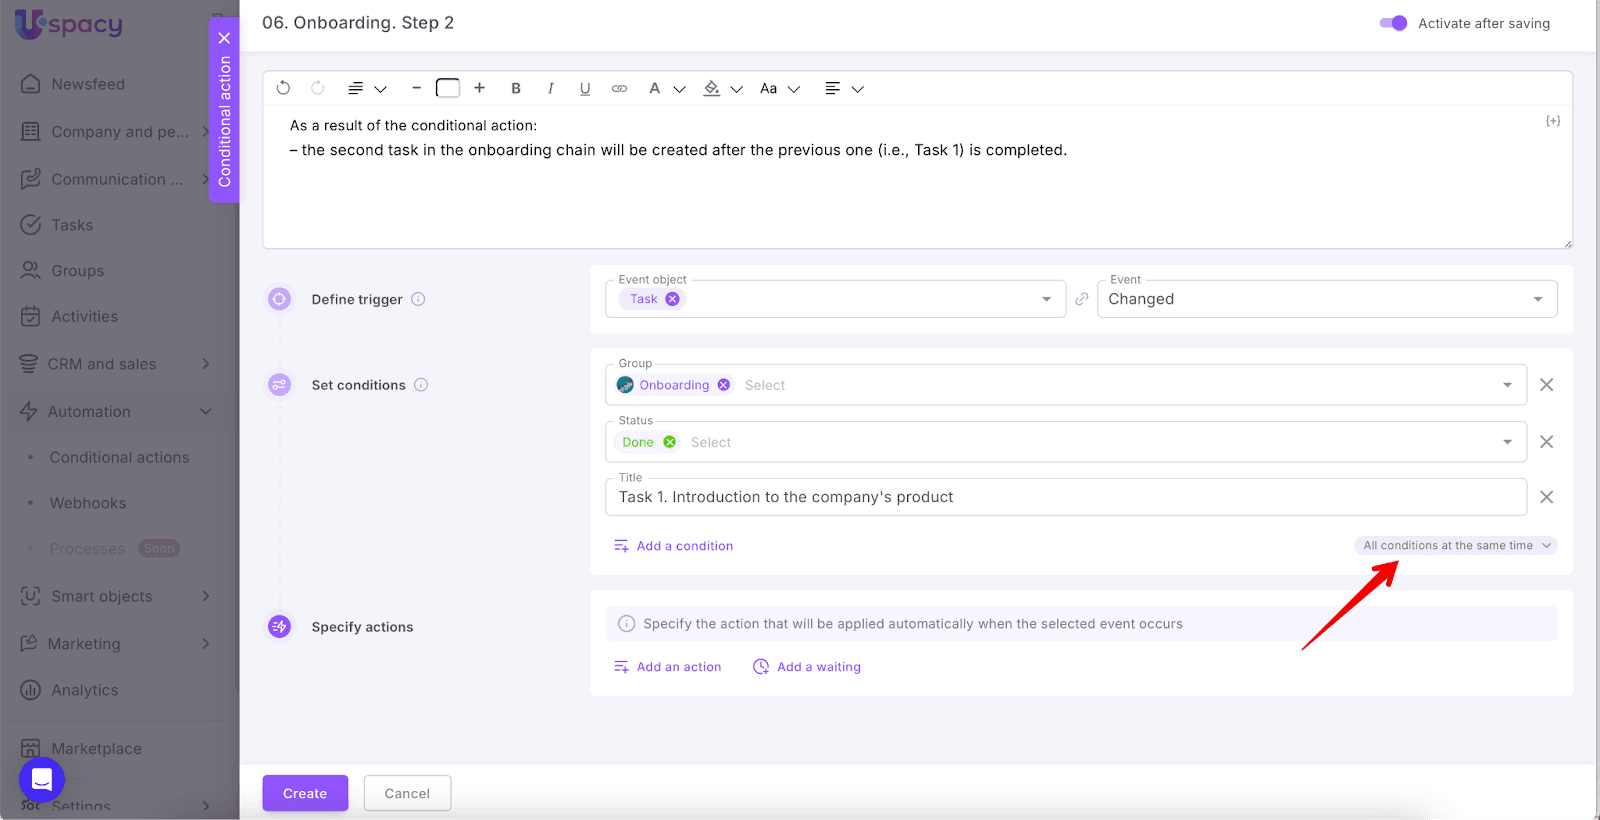Toggle bold formatting in the editor

coord(516,88)
